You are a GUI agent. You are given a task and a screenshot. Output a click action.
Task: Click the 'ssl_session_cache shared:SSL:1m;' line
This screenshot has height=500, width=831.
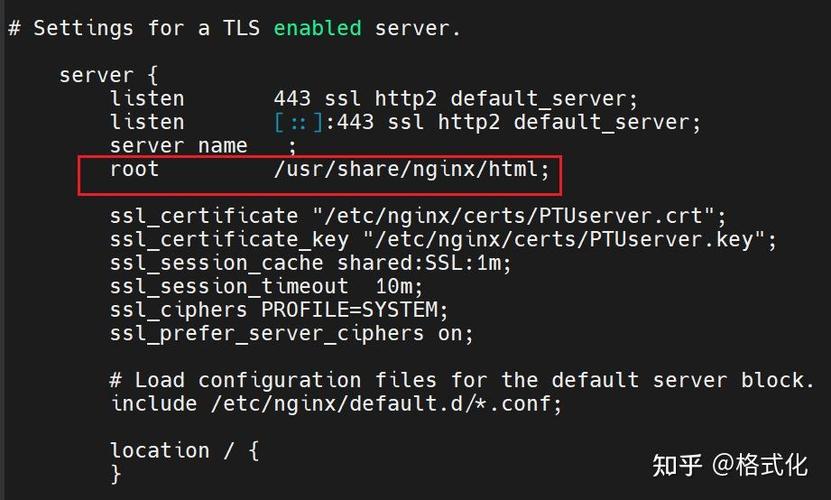pyautogui.click(x=311, y=264)
